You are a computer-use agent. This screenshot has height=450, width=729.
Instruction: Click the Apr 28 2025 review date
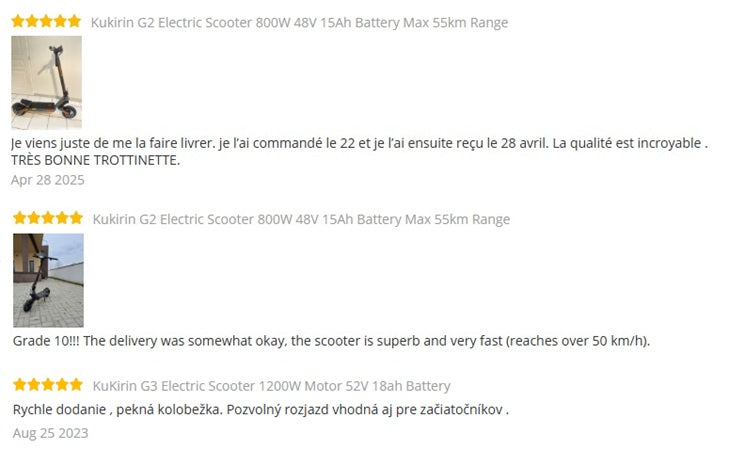pyautogui.click(x=48, y=180)
